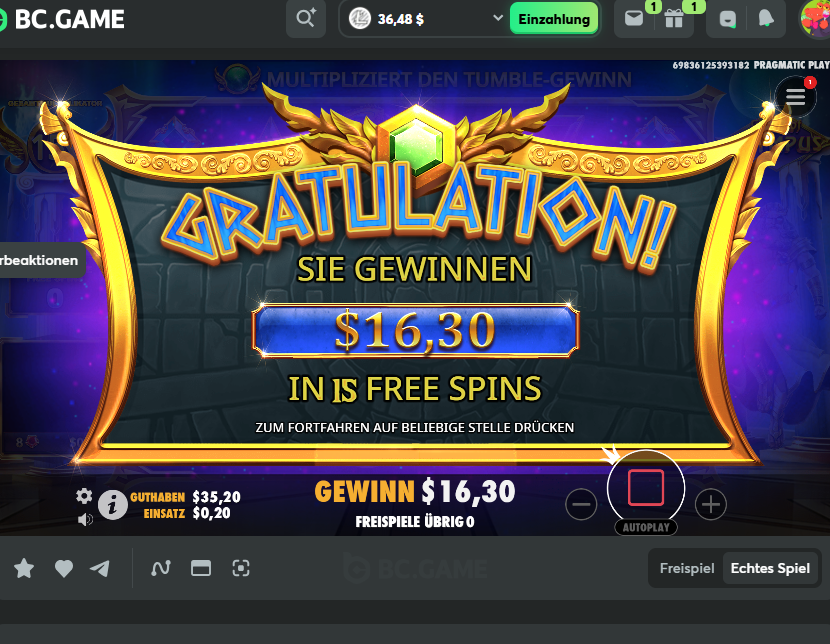Screen dimensions: 830x644
Task: Open the game hamburger menu
Action: pyautogui.click(x=796, y=97)
